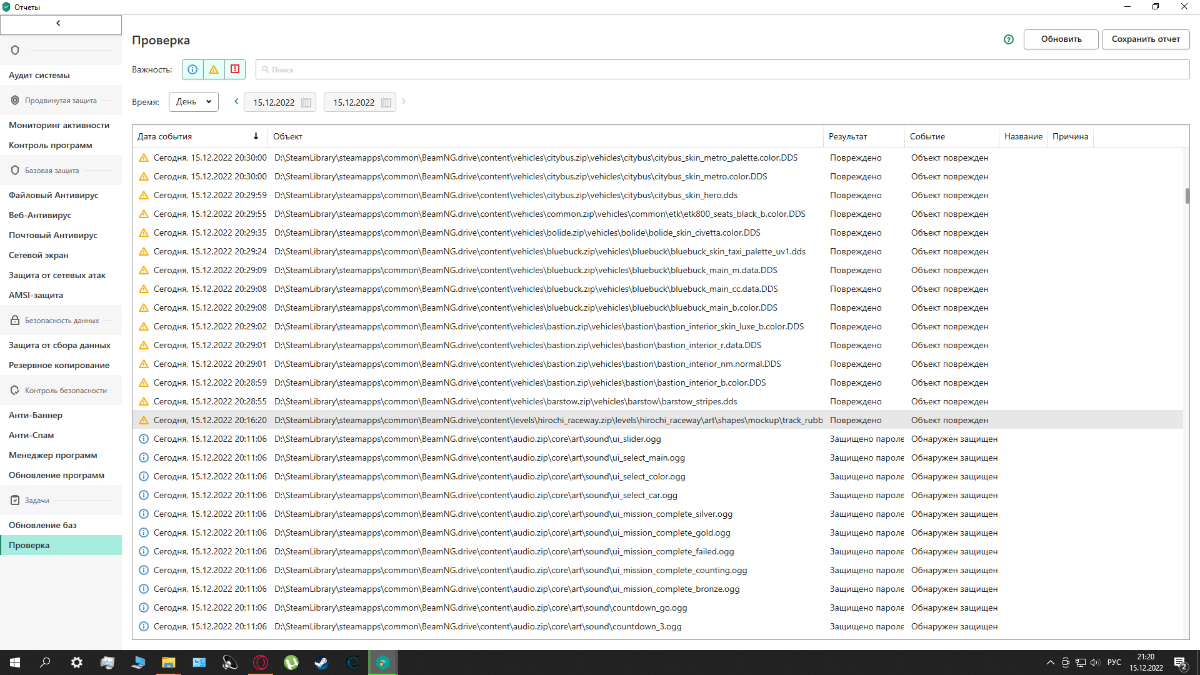Open calendar of the start date field
This screenshot has height=675, width=1200.
(x=306, y=102)
